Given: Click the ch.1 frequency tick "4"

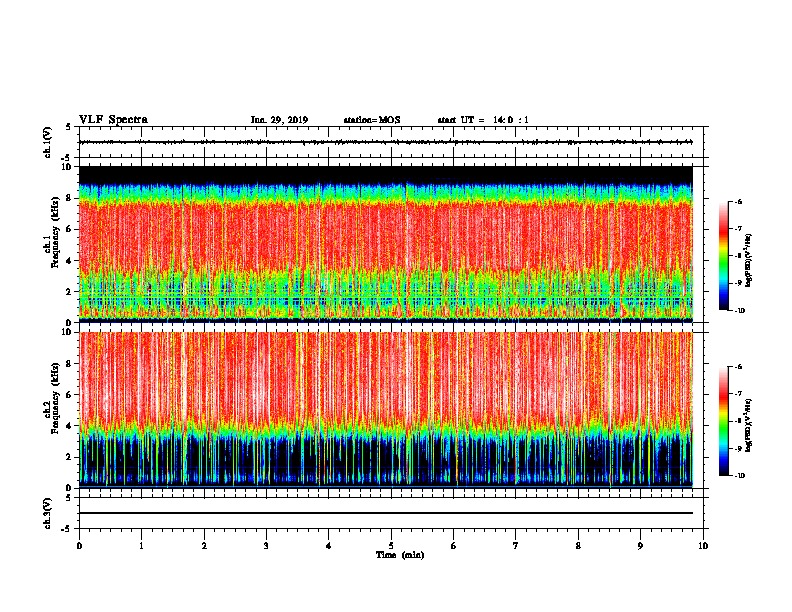Looking at the screenshot, I should (70, 261).
